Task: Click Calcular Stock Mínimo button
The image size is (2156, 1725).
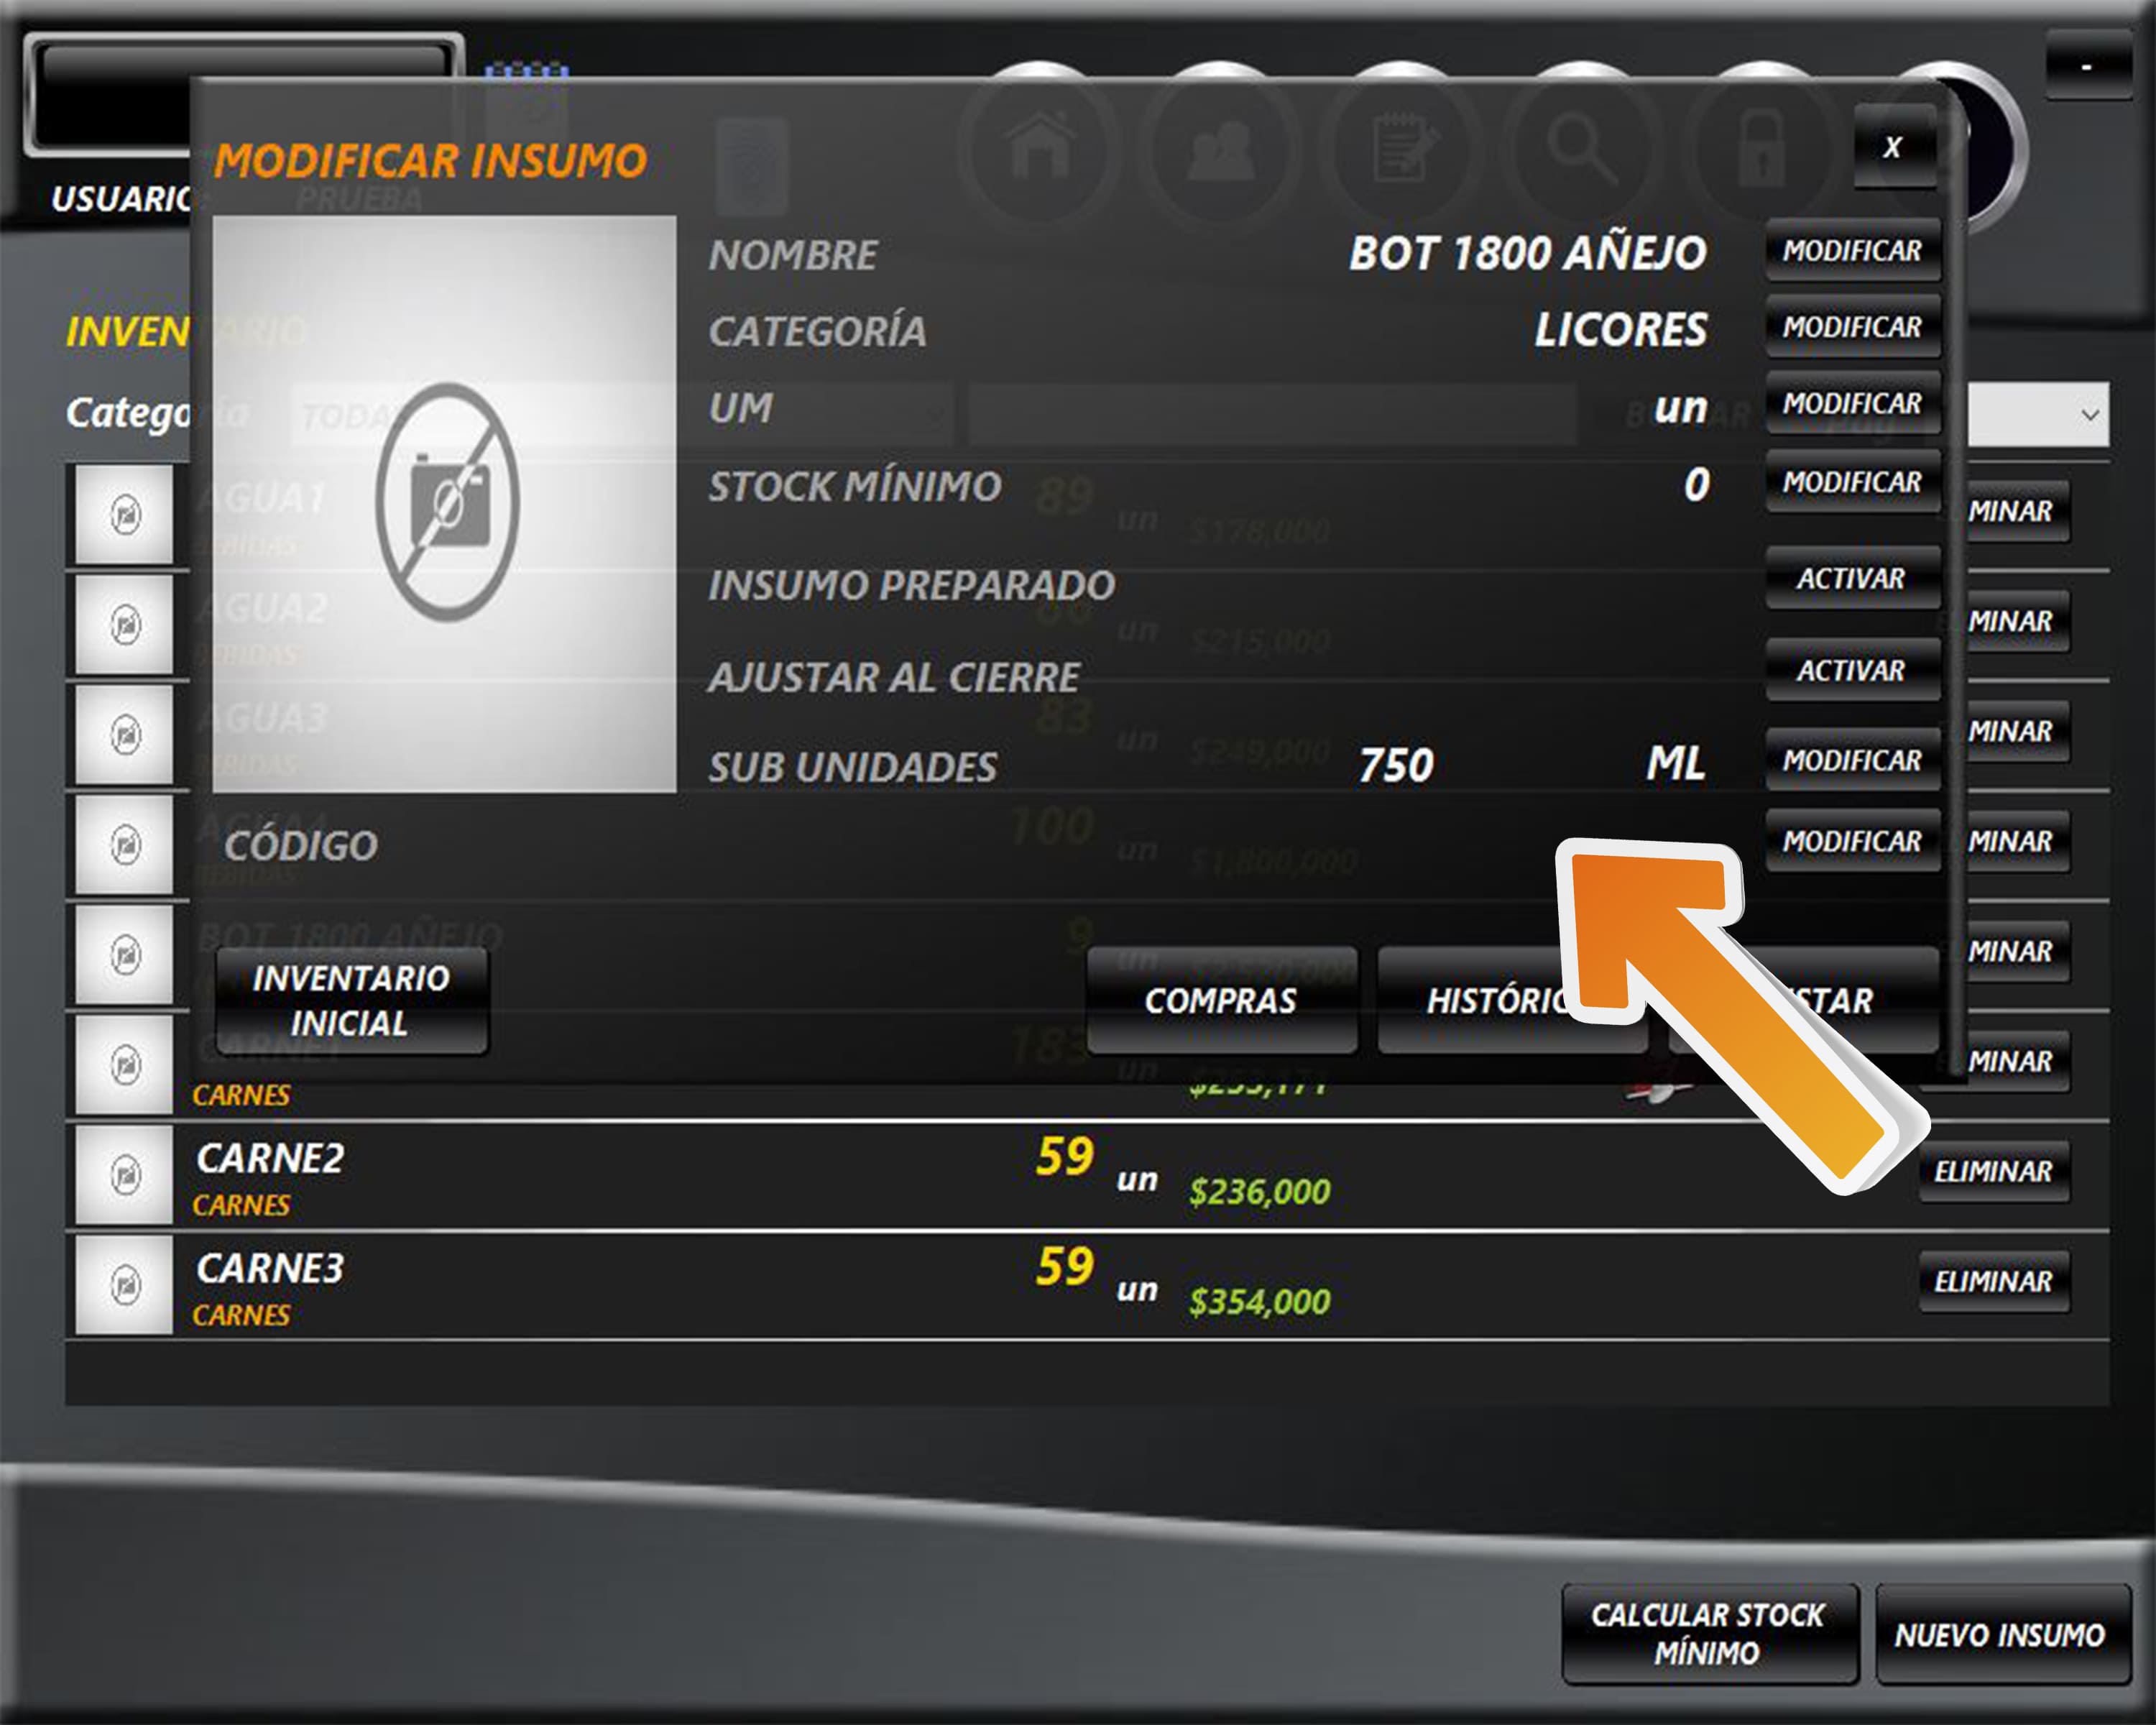Action: click(1709, 1633)
